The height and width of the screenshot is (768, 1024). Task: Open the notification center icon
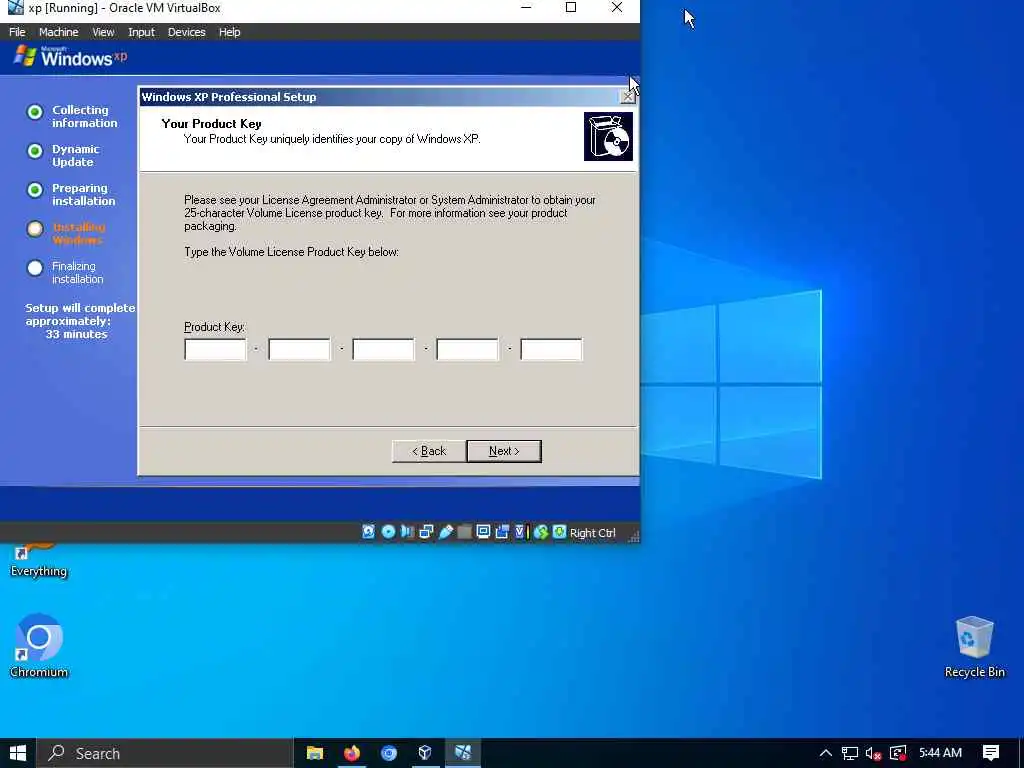[991, 753]
